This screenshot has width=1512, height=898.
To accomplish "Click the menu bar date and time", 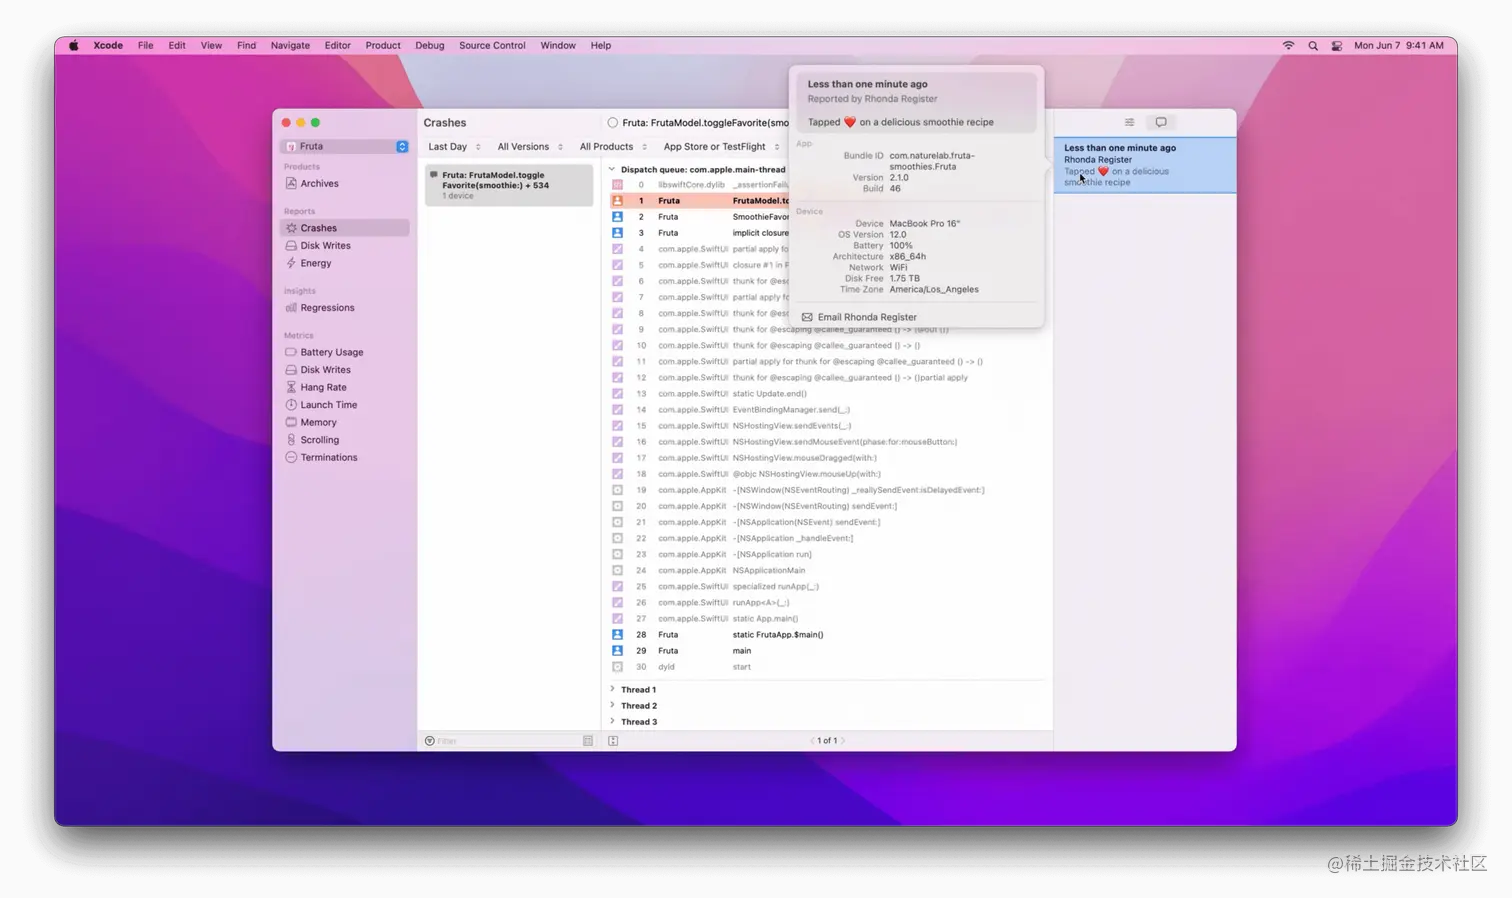I will click(1399, 46).
